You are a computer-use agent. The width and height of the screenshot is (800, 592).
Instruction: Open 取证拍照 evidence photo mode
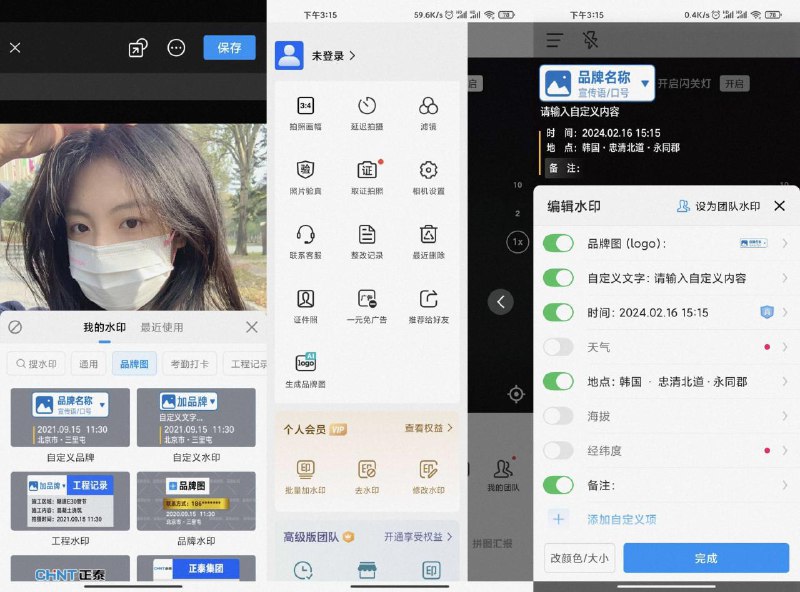(367, 168)
